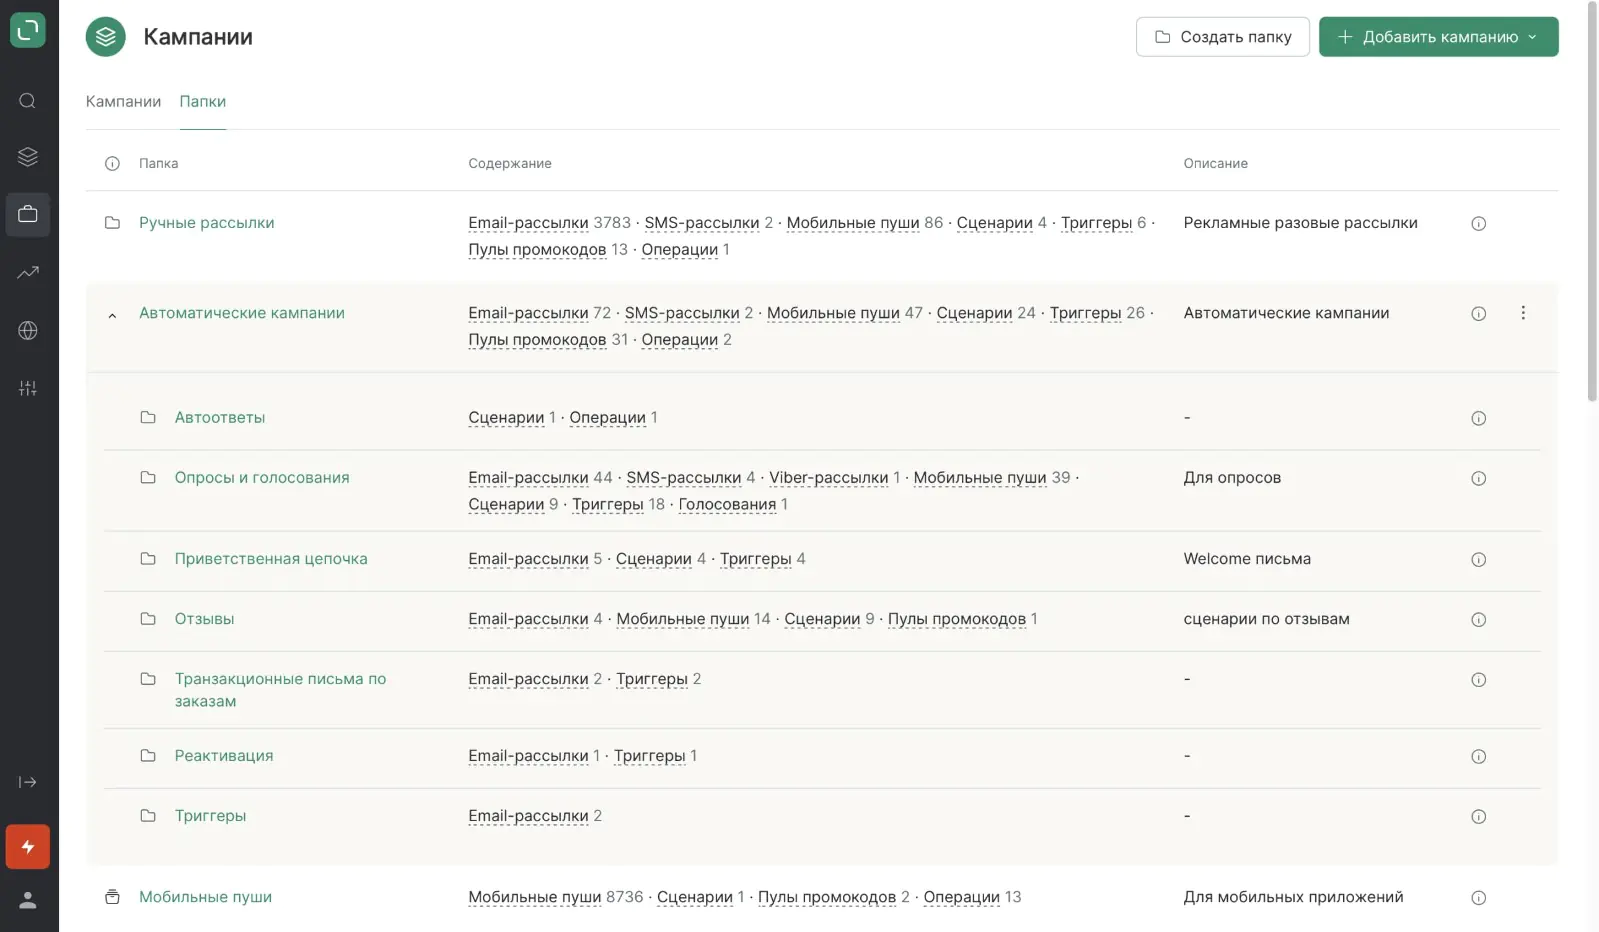Click Пулы промокодов 13 in Ручные рассылки
This screenshot has height=932, width=1599.
click(x=547, y=249)
